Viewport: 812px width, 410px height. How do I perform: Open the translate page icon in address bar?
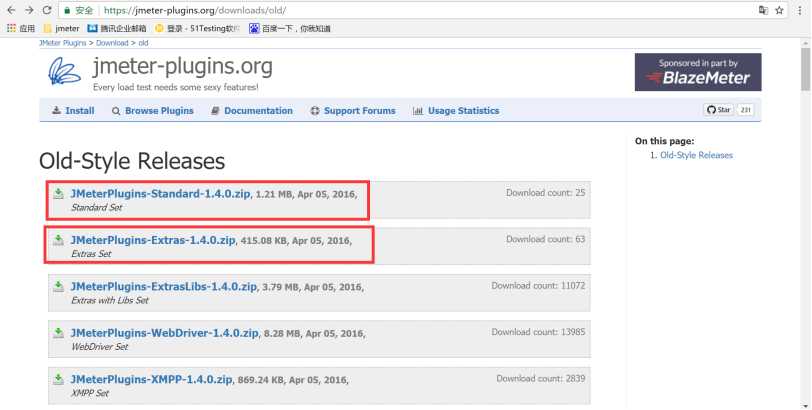click(763, 10)
